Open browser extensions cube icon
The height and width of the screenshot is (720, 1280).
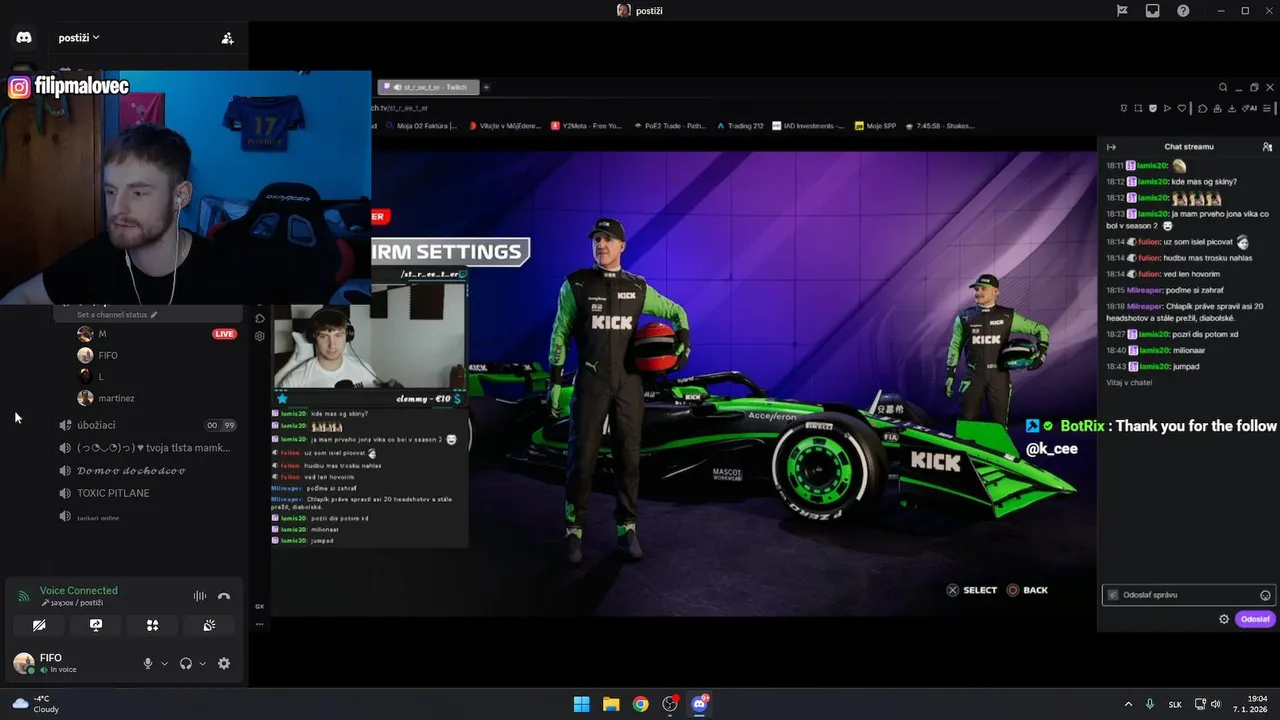point(1202,108)
